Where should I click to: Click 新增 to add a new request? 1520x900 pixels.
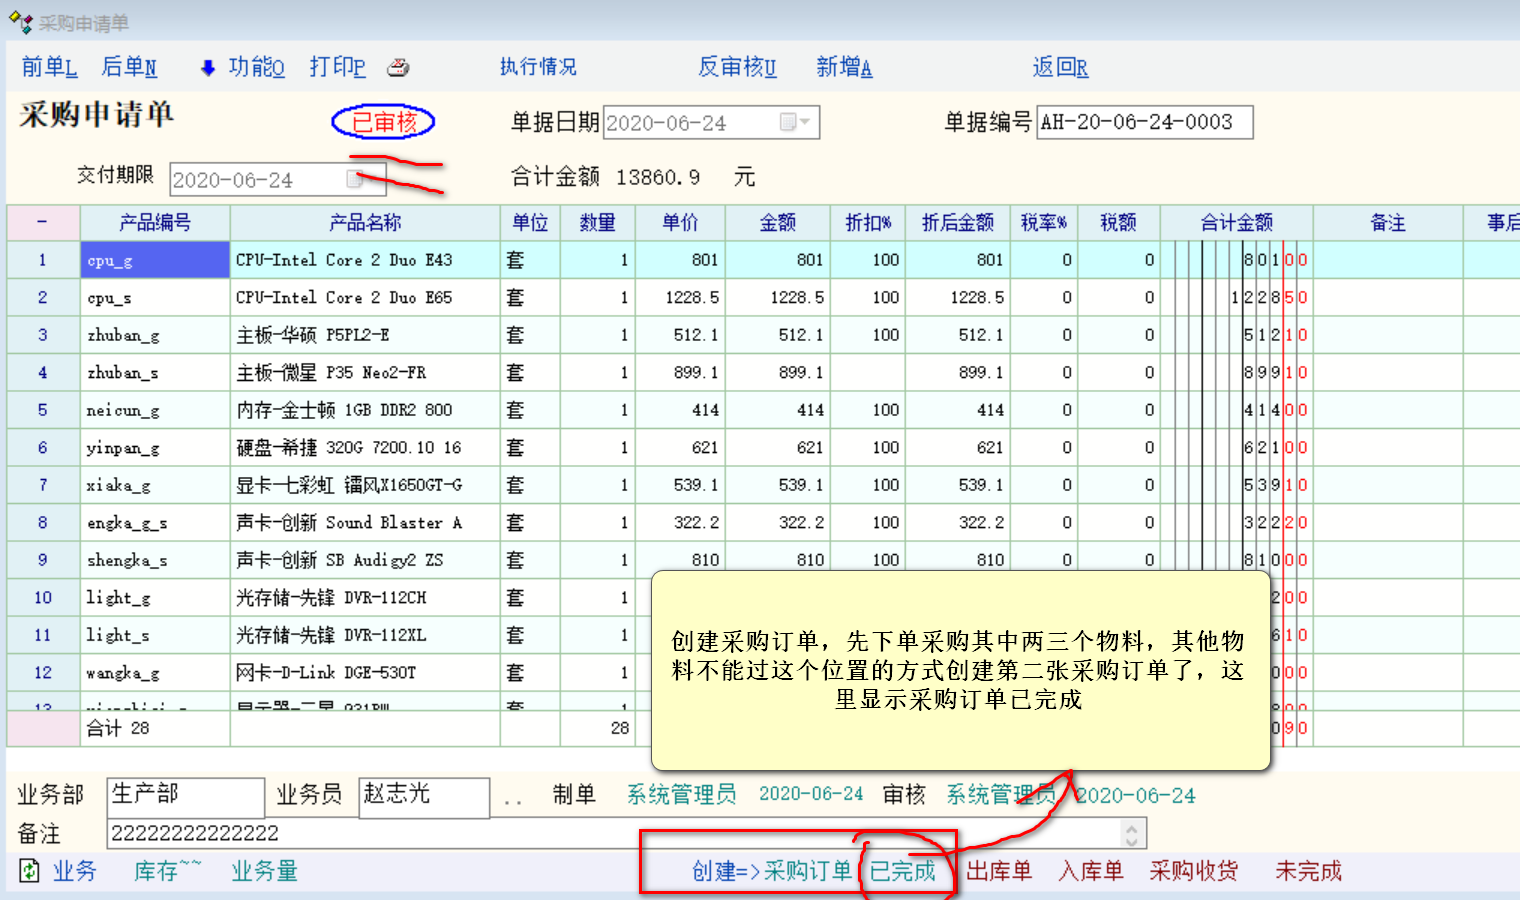pyautogui.click(x=844, y=67)
